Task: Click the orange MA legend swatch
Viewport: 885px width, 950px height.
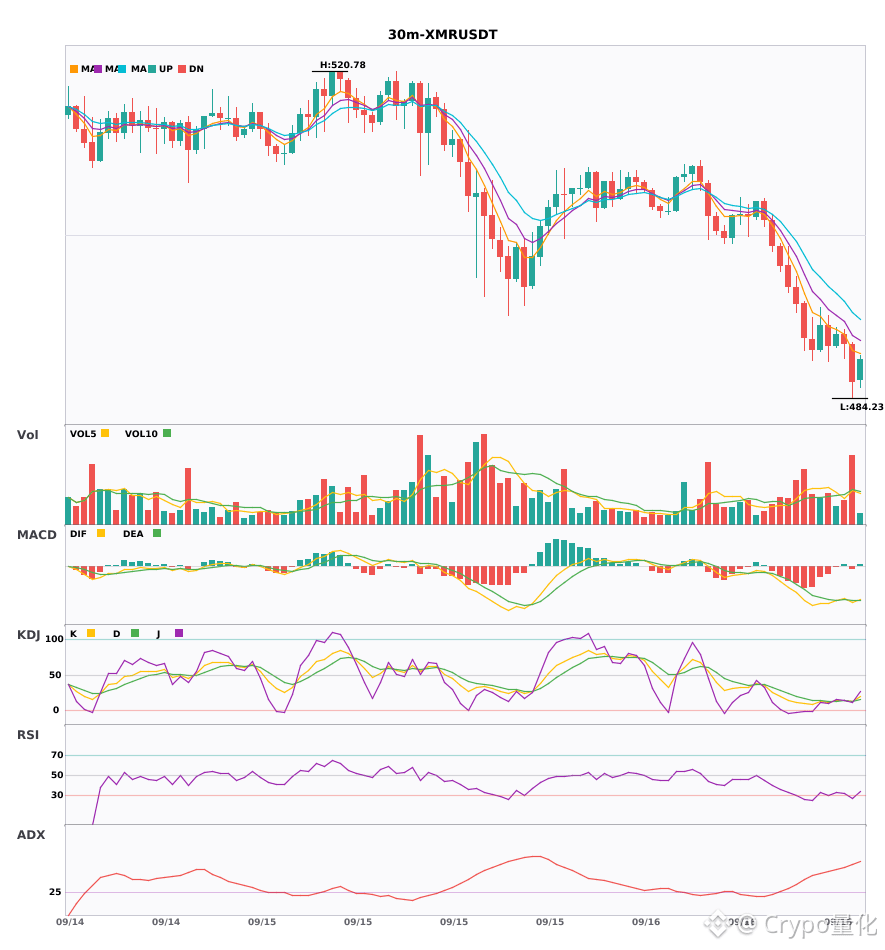Action: [x=74, y=69]
